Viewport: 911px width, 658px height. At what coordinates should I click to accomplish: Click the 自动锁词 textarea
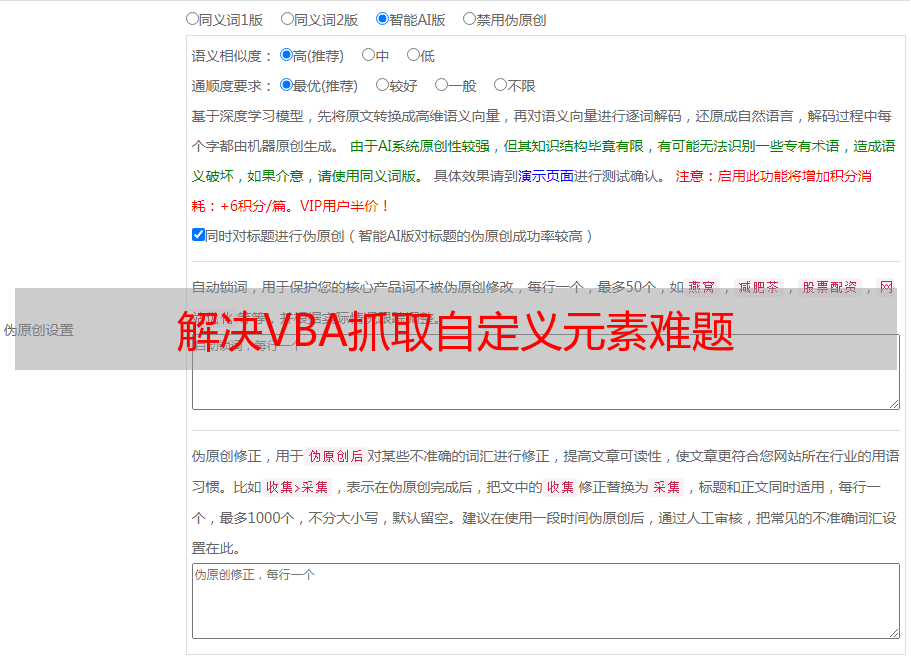546,372
